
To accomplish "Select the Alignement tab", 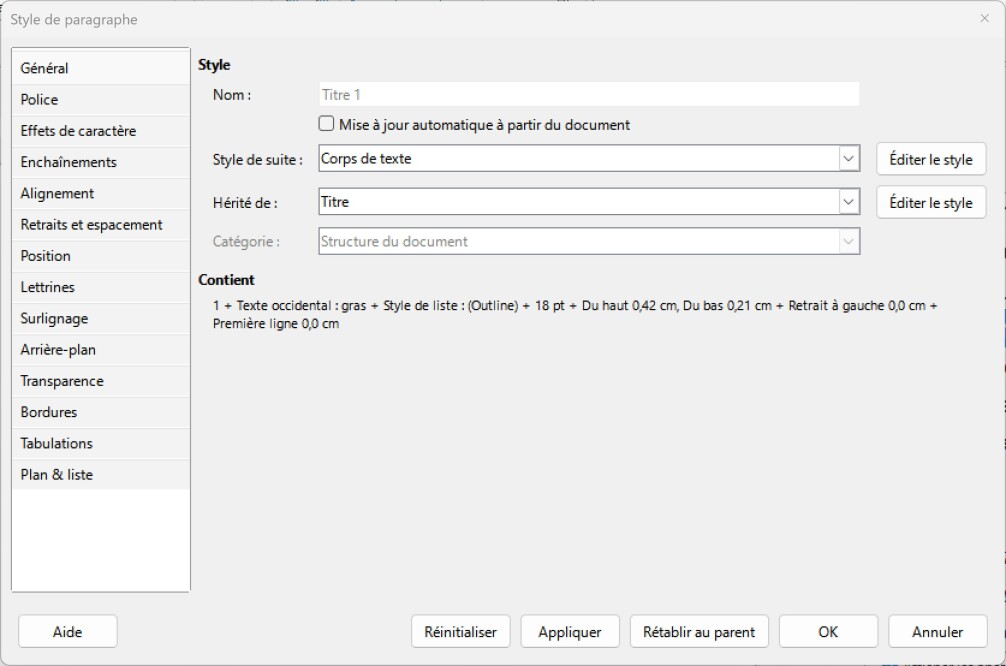I will pos(57,193).
